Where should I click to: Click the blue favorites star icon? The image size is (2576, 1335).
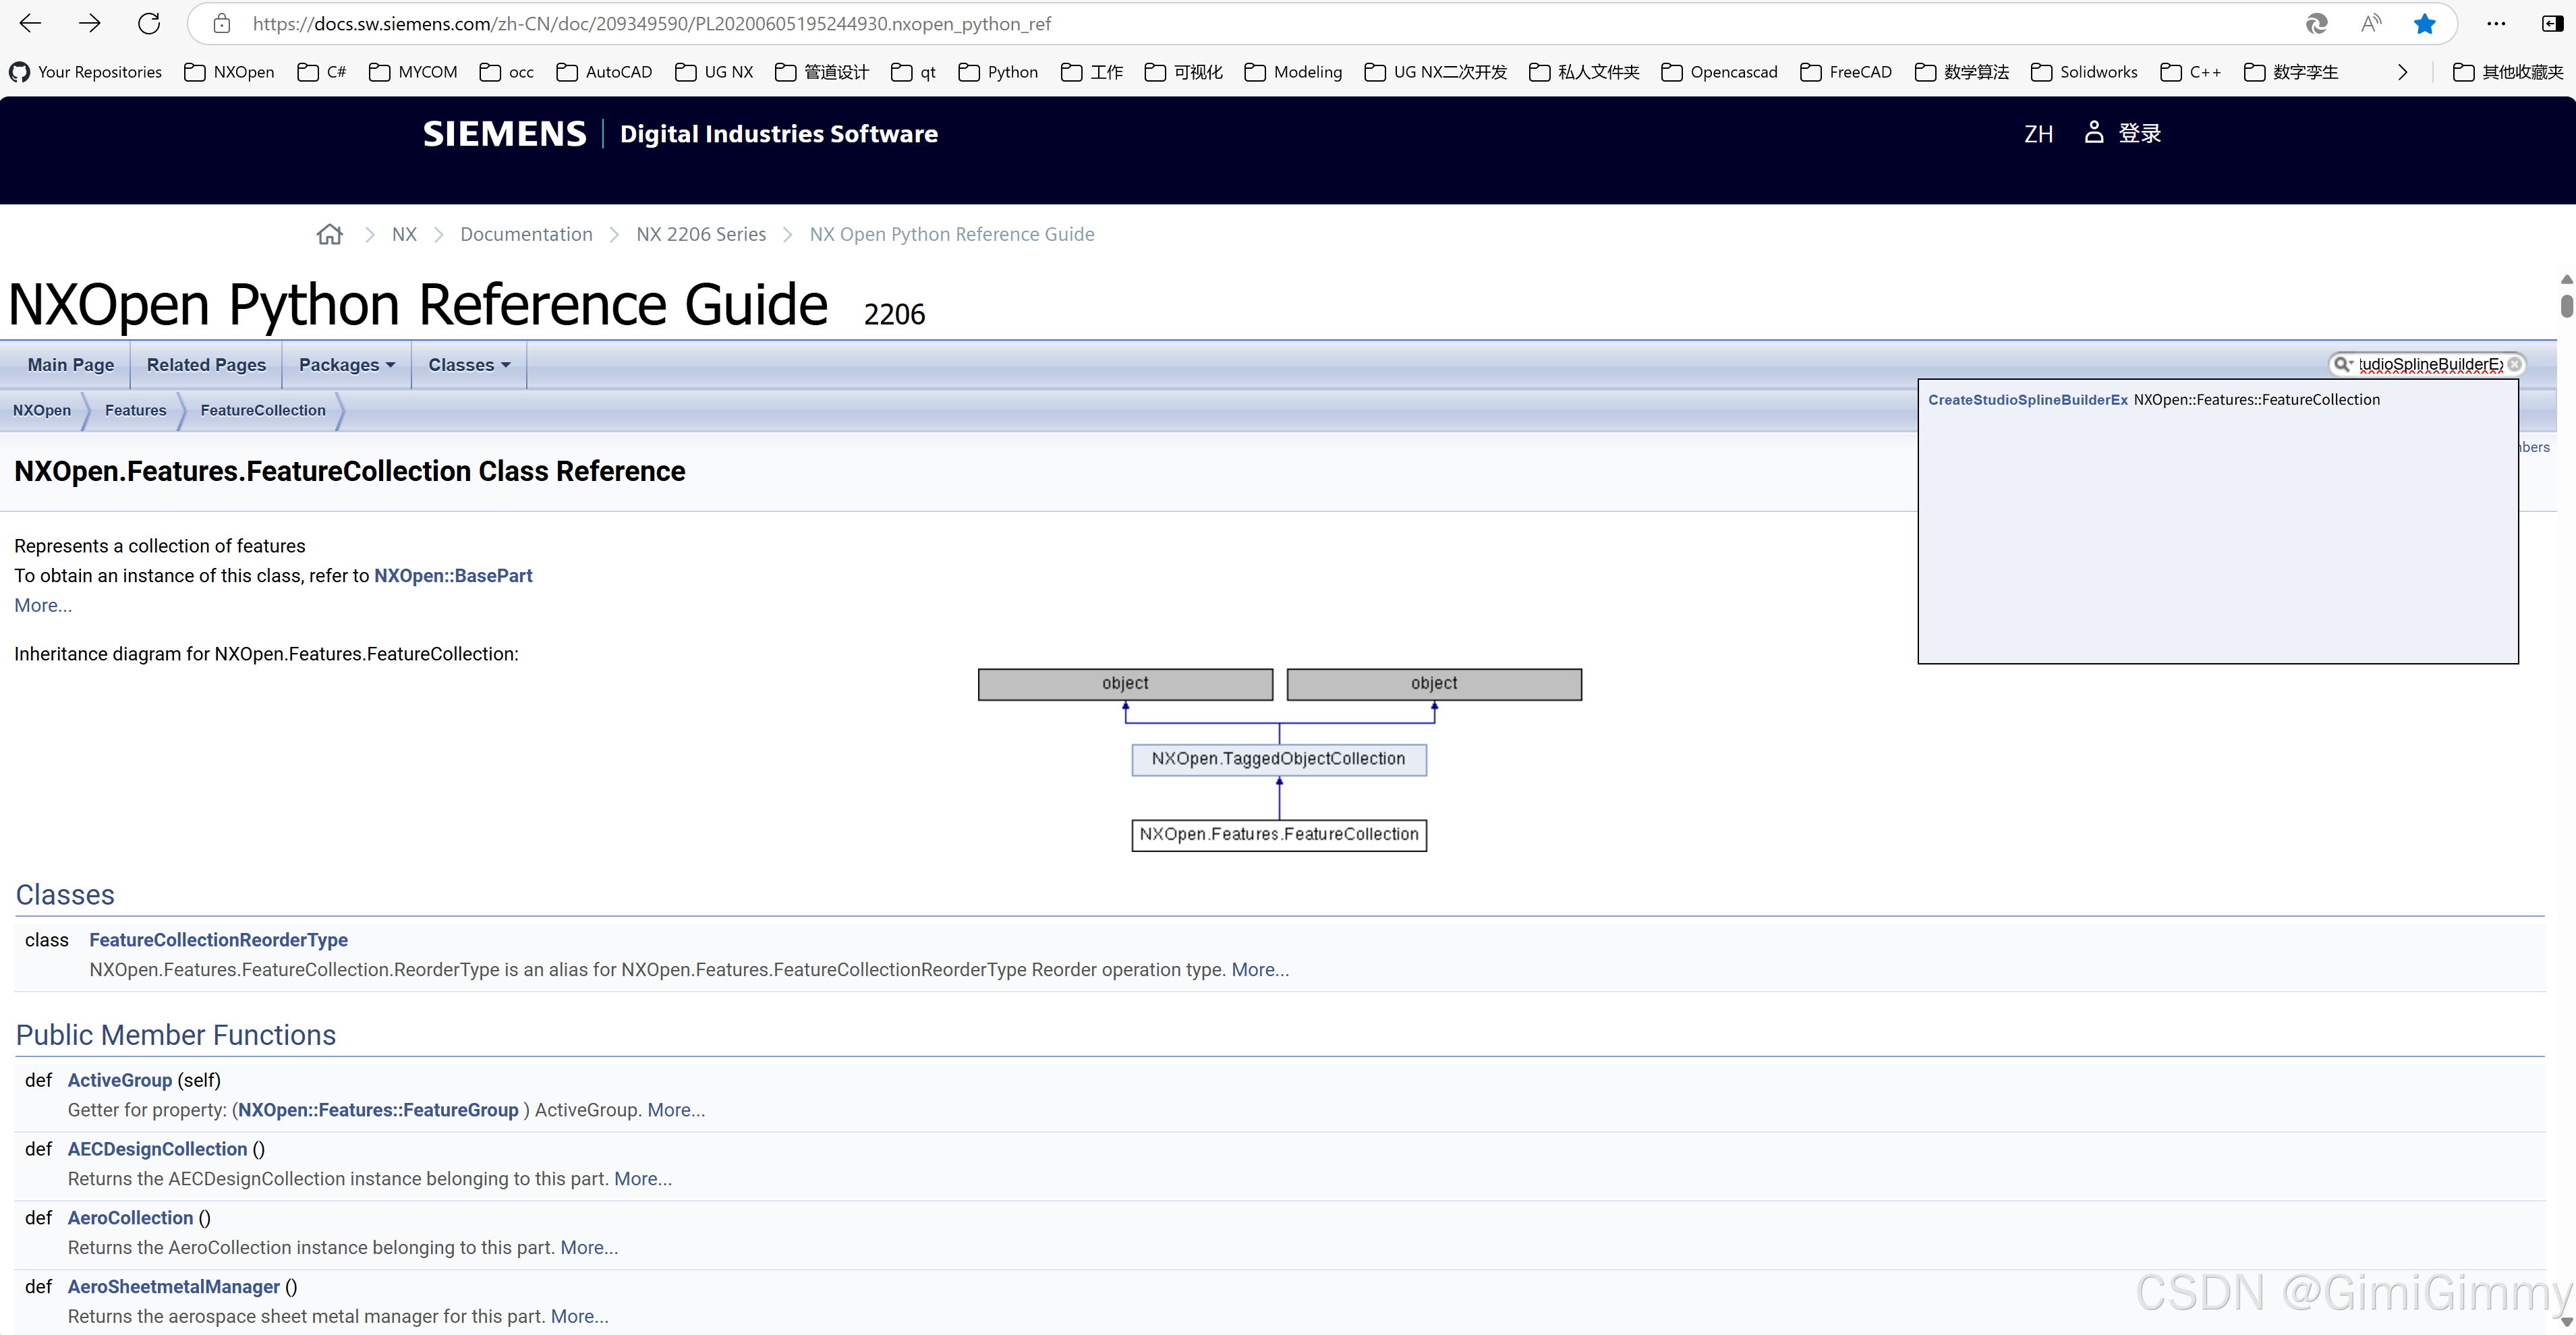2424,24
